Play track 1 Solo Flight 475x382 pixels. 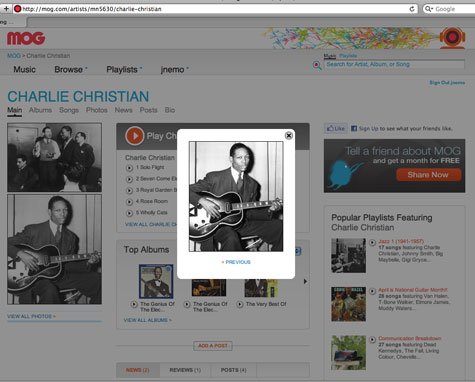pyautogui.click(x=129, y=168)
